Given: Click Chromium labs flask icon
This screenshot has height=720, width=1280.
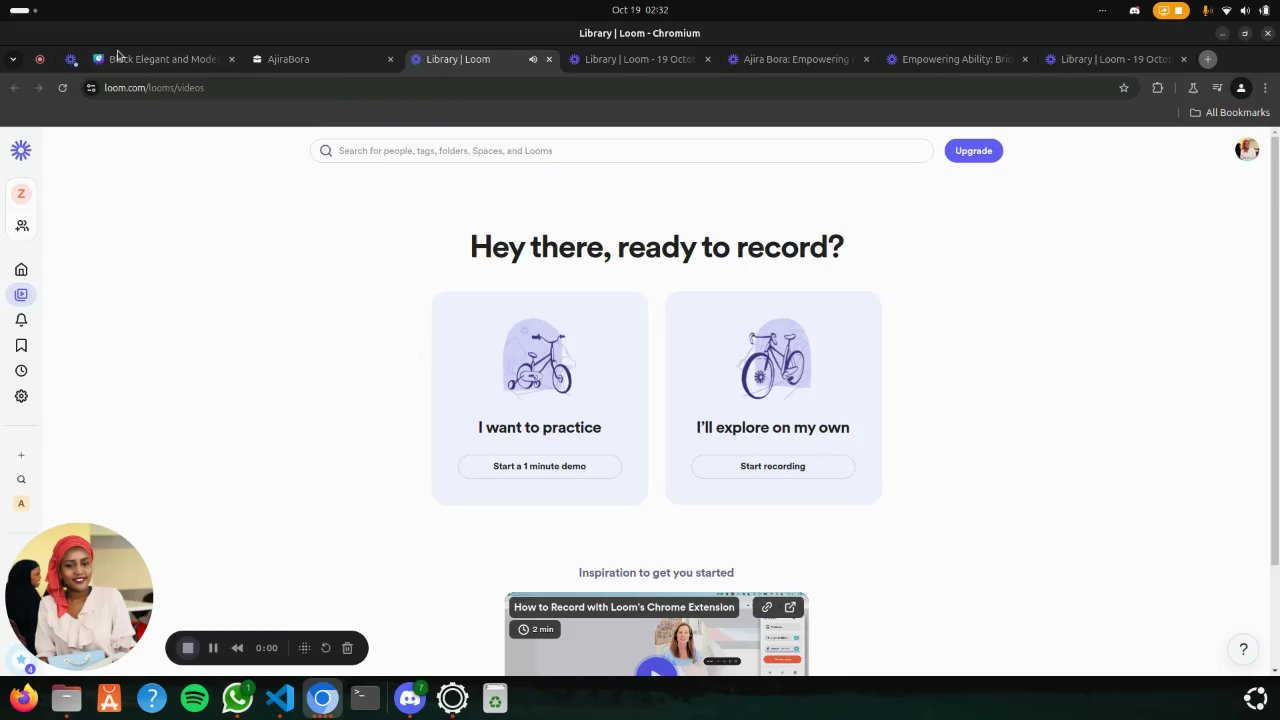Looking at the screenshot, I should tap(1193, 88).
